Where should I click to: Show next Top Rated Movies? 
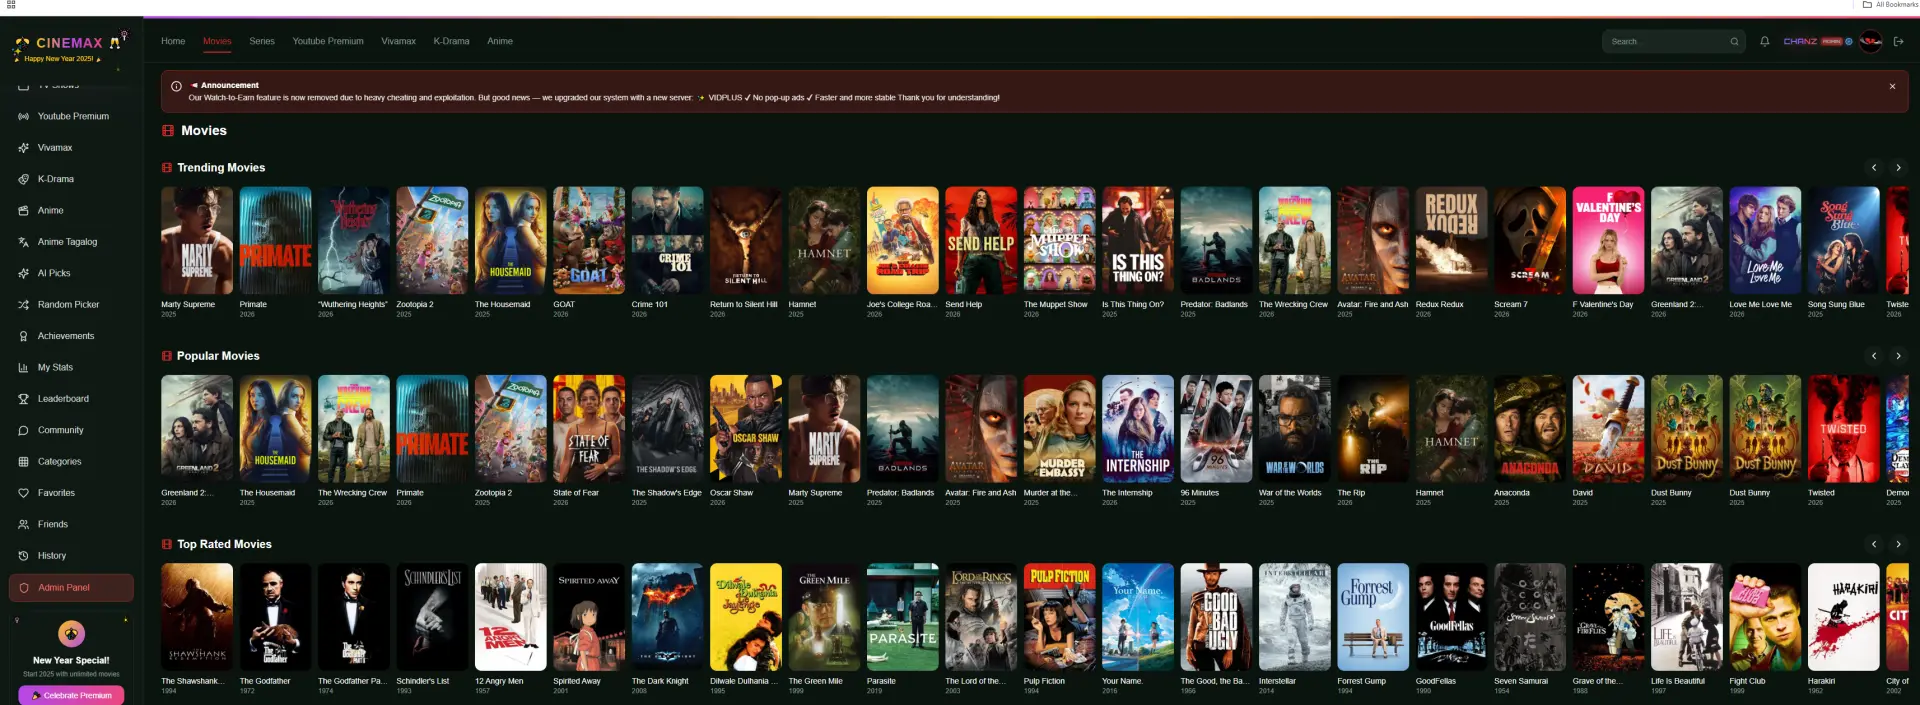[x=1898, y=544]
